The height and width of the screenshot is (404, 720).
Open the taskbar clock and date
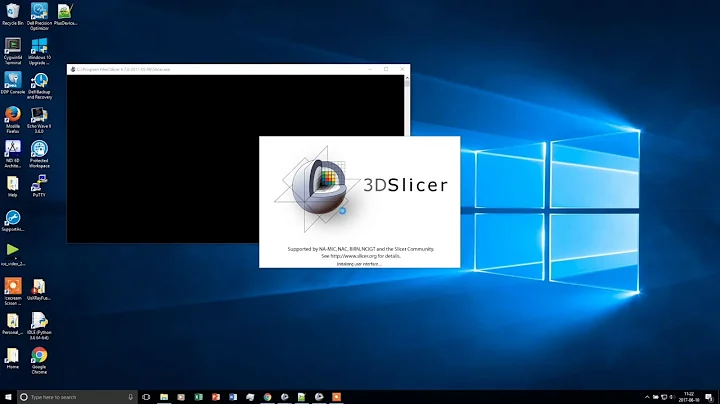689,397
